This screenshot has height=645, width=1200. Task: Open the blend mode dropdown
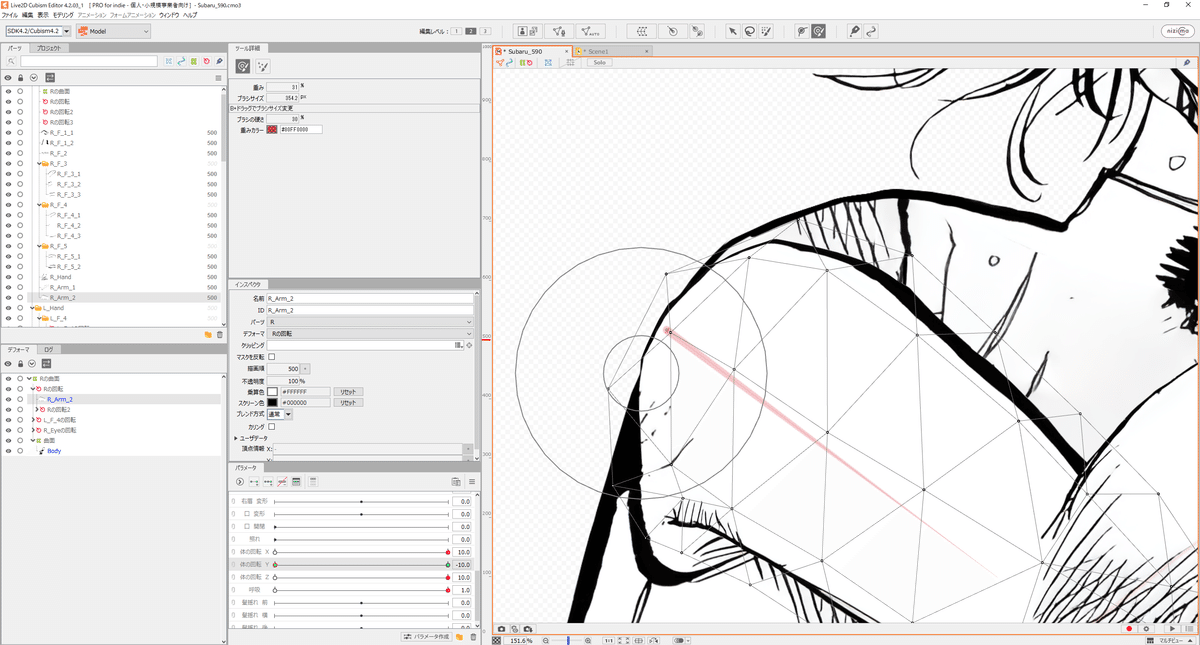point(279,414)
